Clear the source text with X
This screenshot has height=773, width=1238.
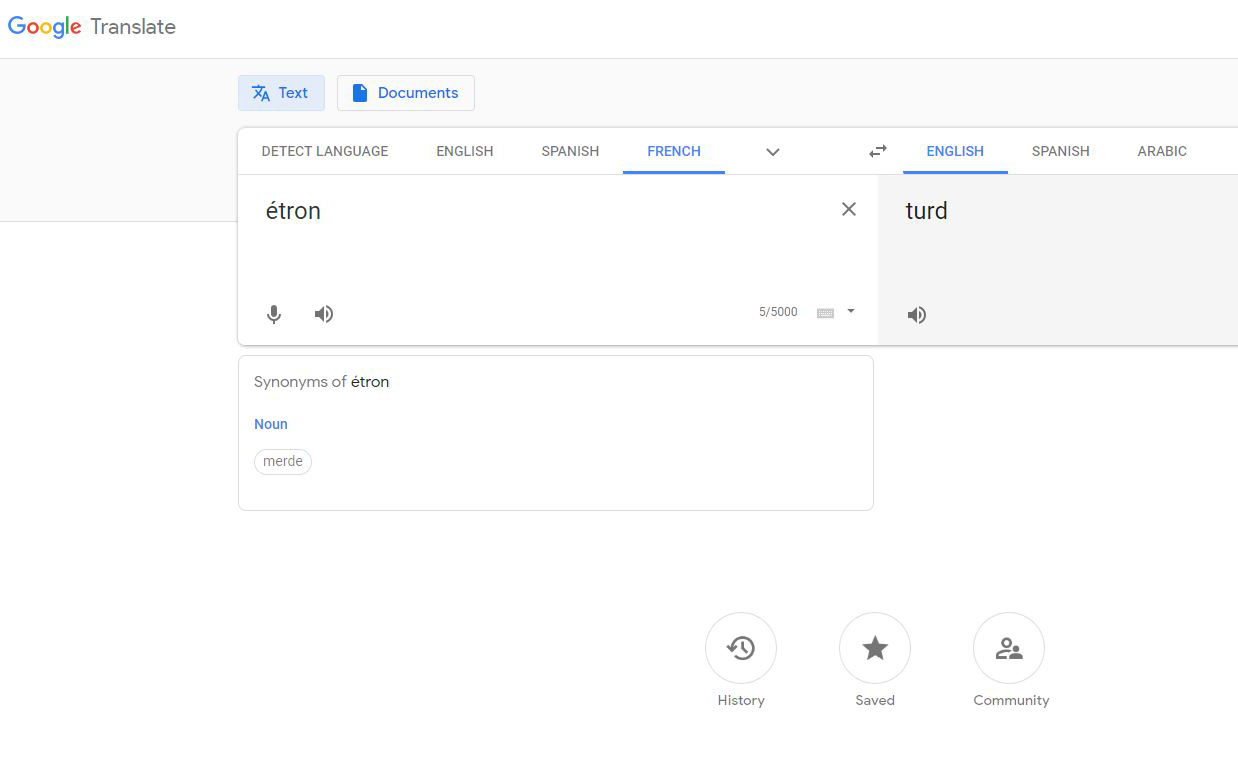(x=849, y=209)
